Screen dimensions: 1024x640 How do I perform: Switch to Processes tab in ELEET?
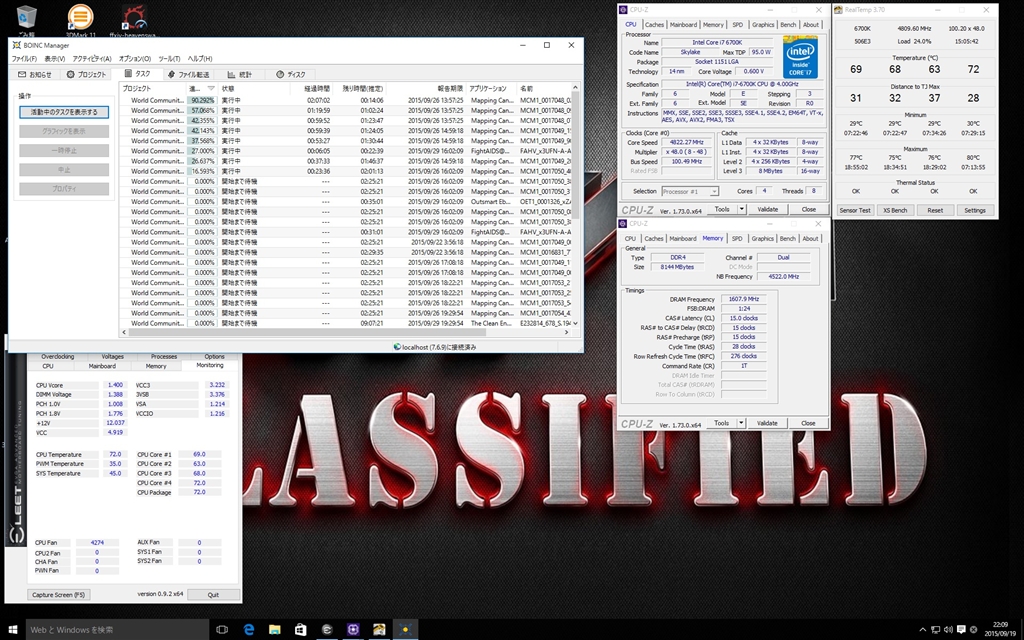164,357
